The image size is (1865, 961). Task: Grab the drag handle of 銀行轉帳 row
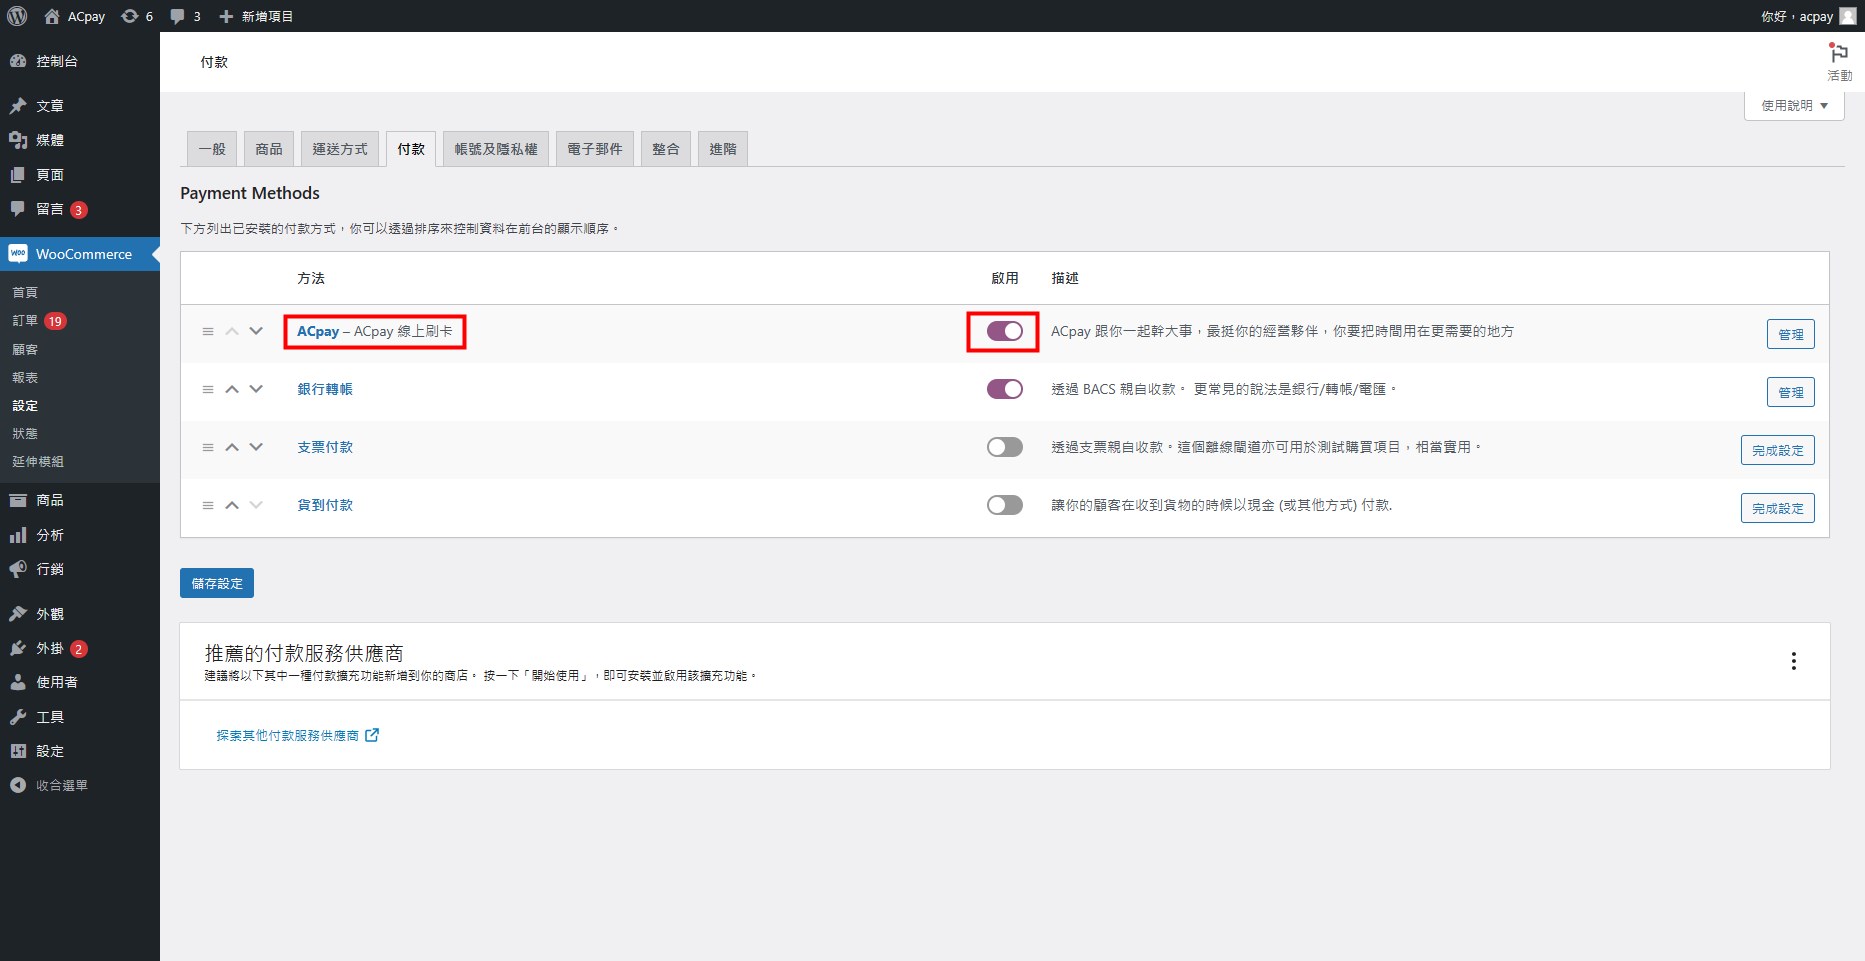(208, 389)
